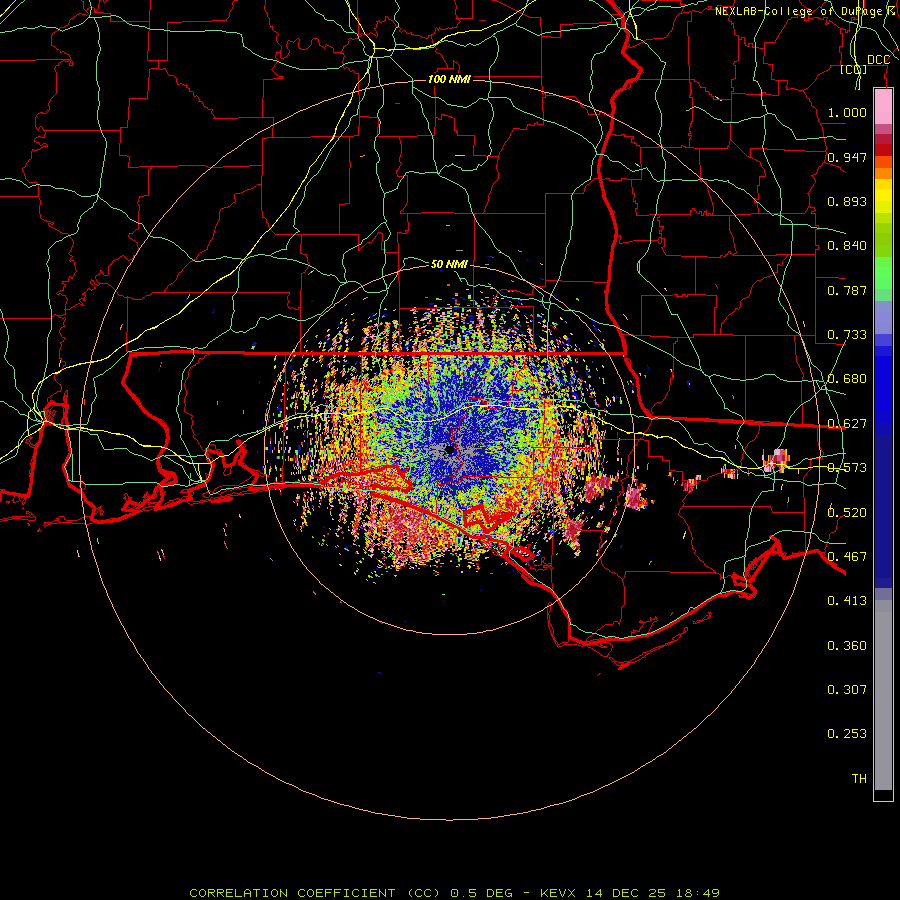Click the 100 NMI range ring label
This screenshot has height=900, width=900.
tap(449, 79)
